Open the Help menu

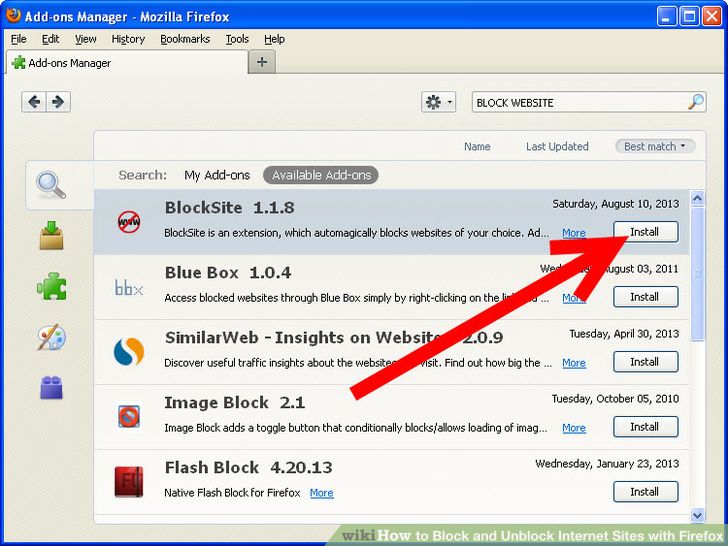(274, 39)
